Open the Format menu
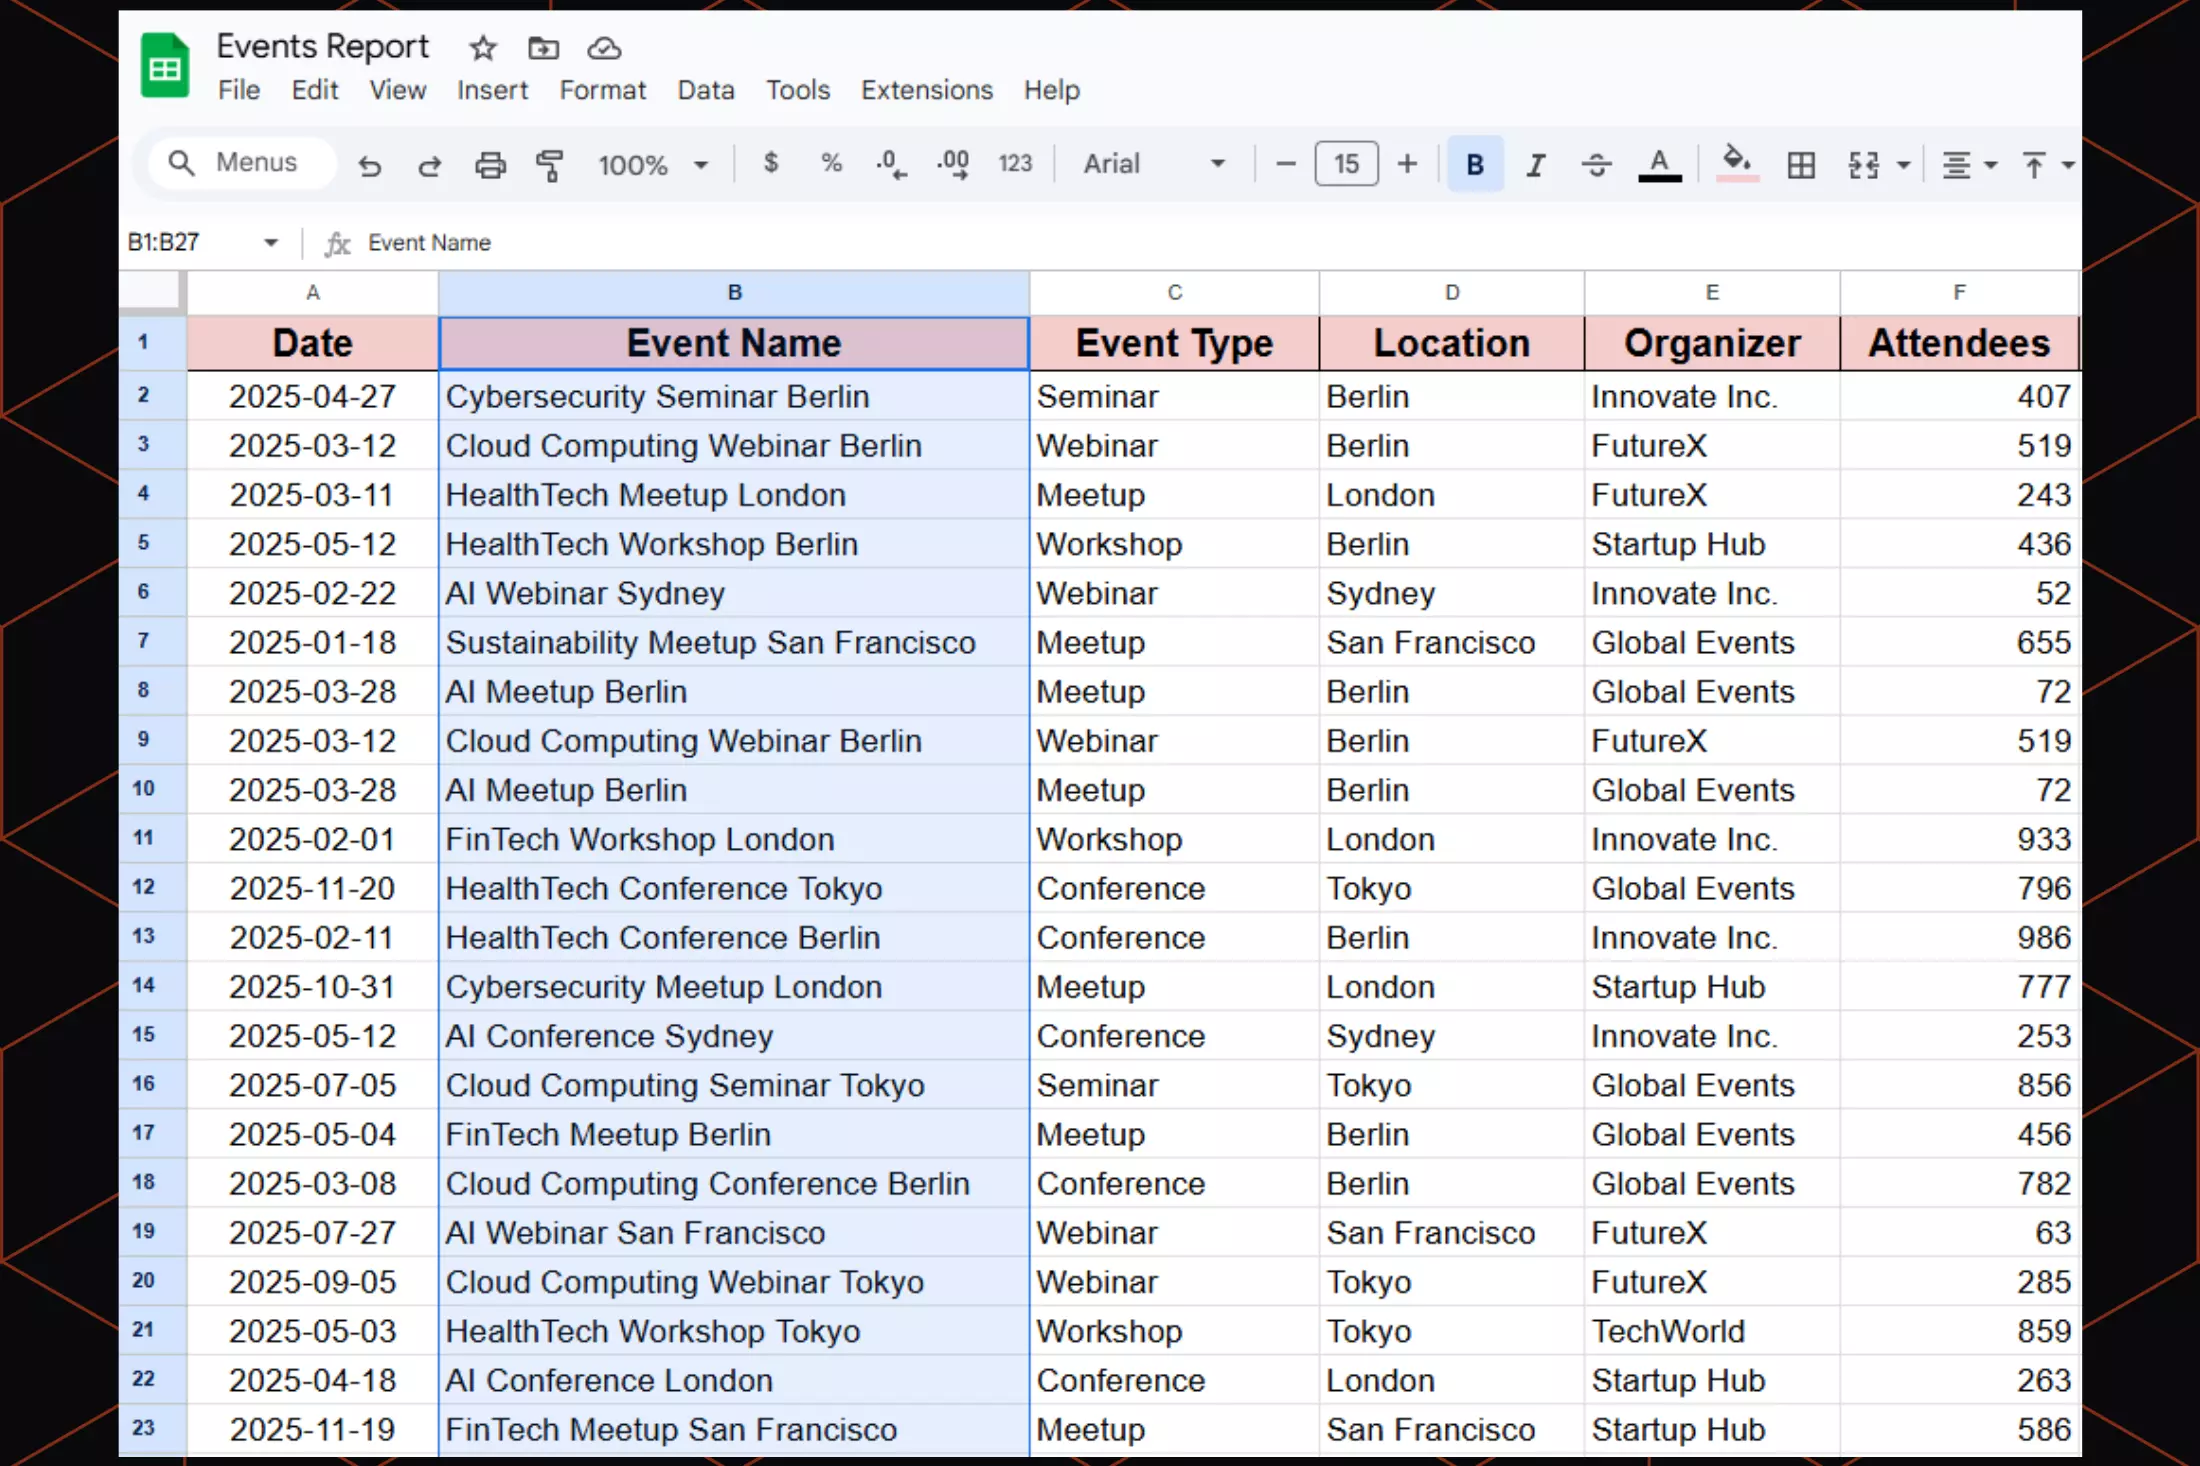The height and width of the screenshot is (1466, 2200). point(602,90)
